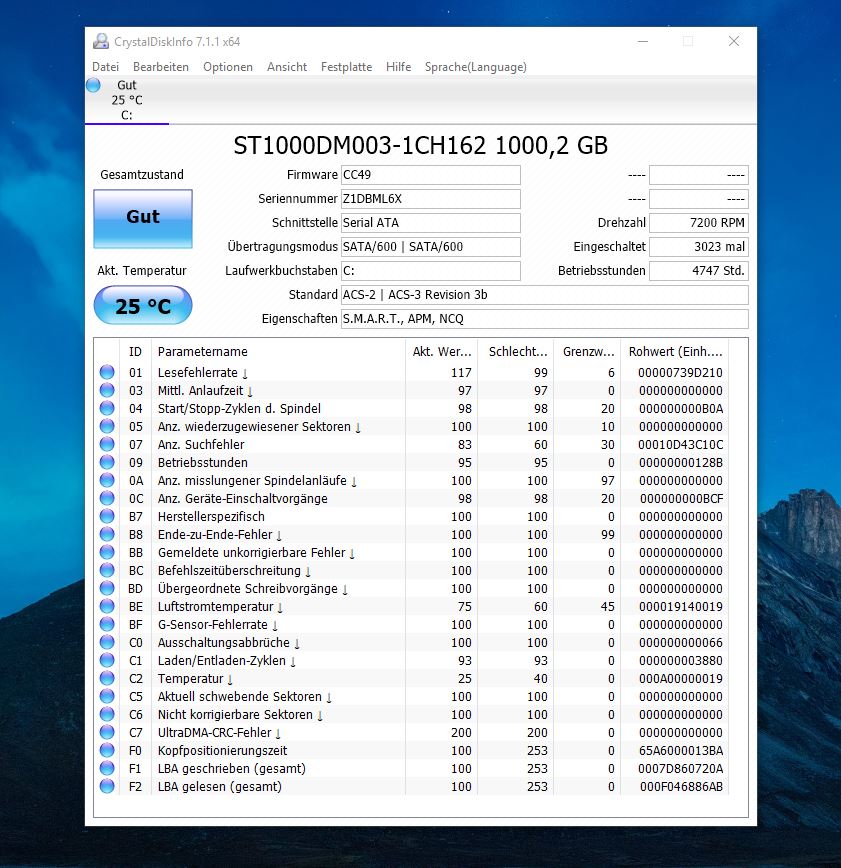The height and width of the screenshot is (868, 841).
Task: Click status icon of wiederzugewiesener Sektoren row
Action: point(107,426)
